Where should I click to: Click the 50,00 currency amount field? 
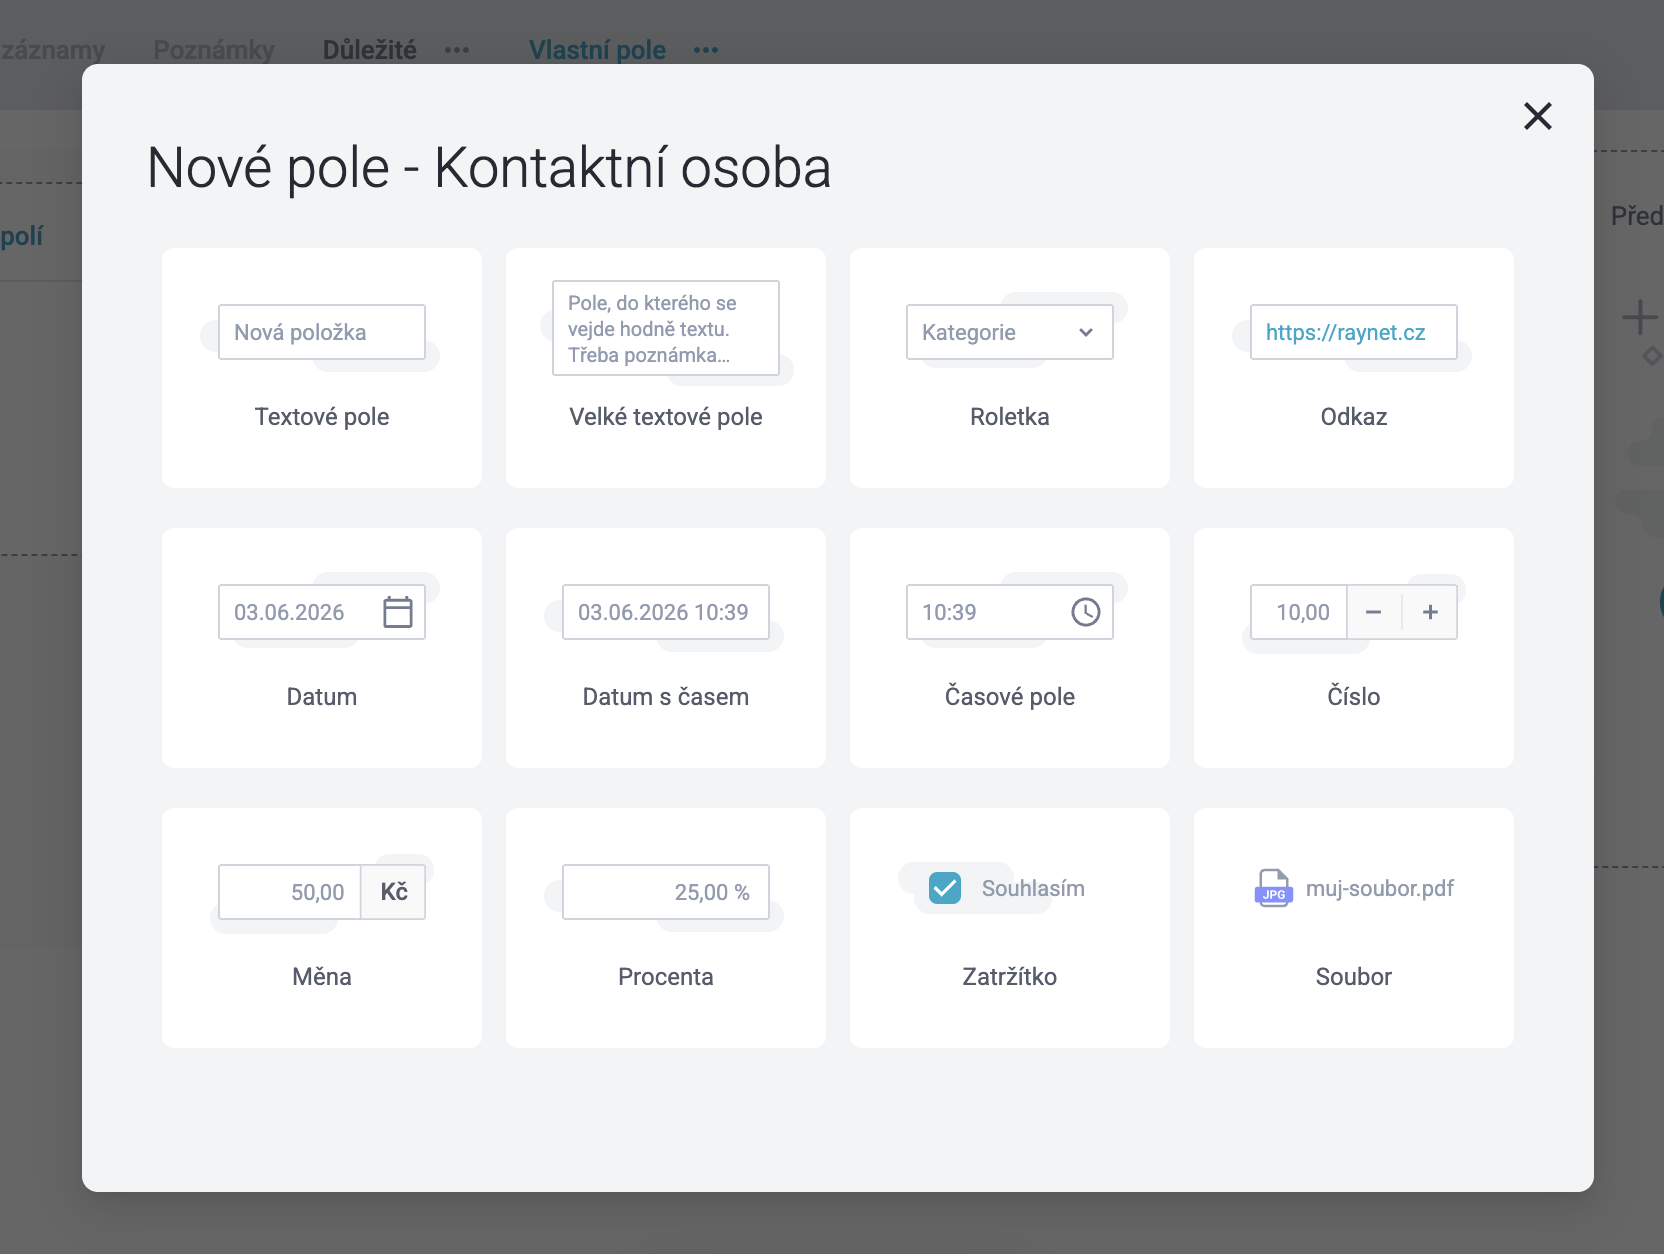290,892
